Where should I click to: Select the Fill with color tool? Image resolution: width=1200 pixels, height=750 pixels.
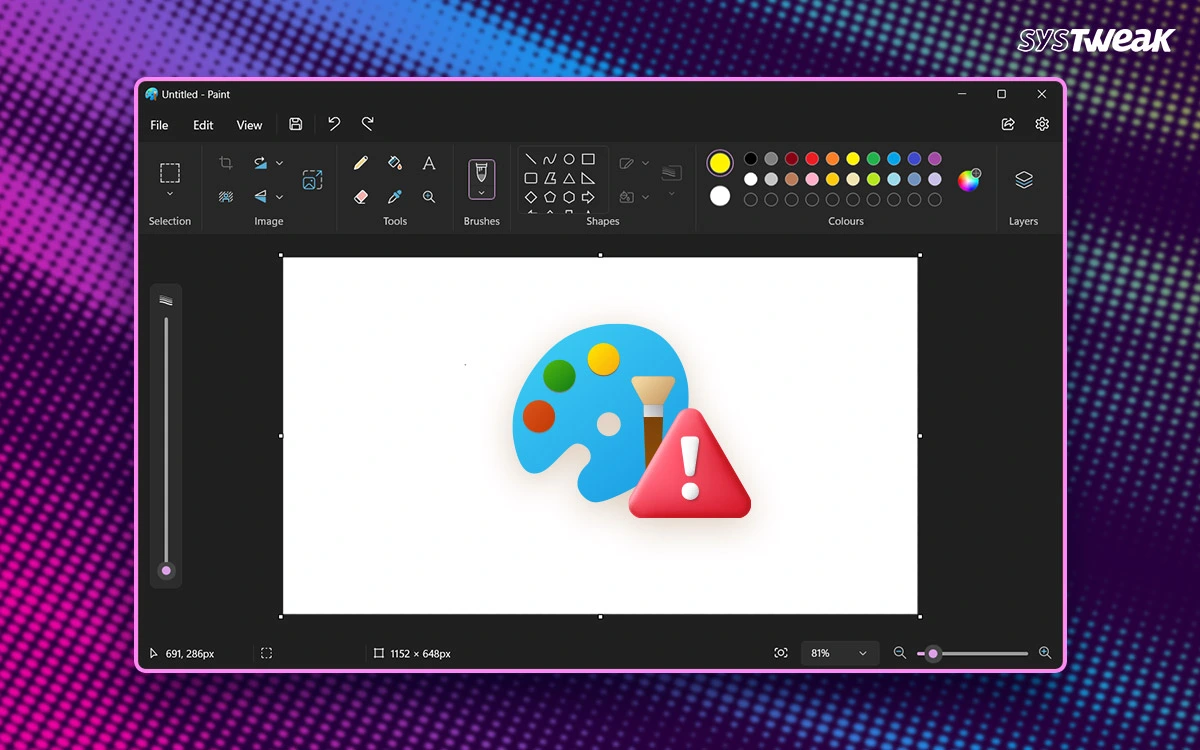(396, 163)
